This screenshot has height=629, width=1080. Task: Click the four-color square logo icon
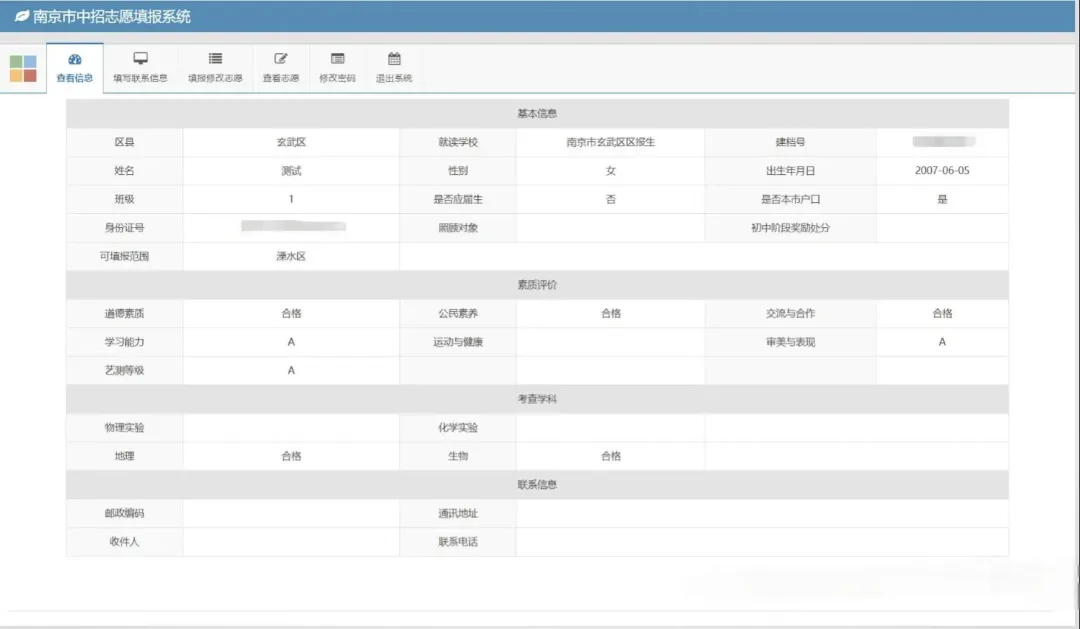click(23, 68)
